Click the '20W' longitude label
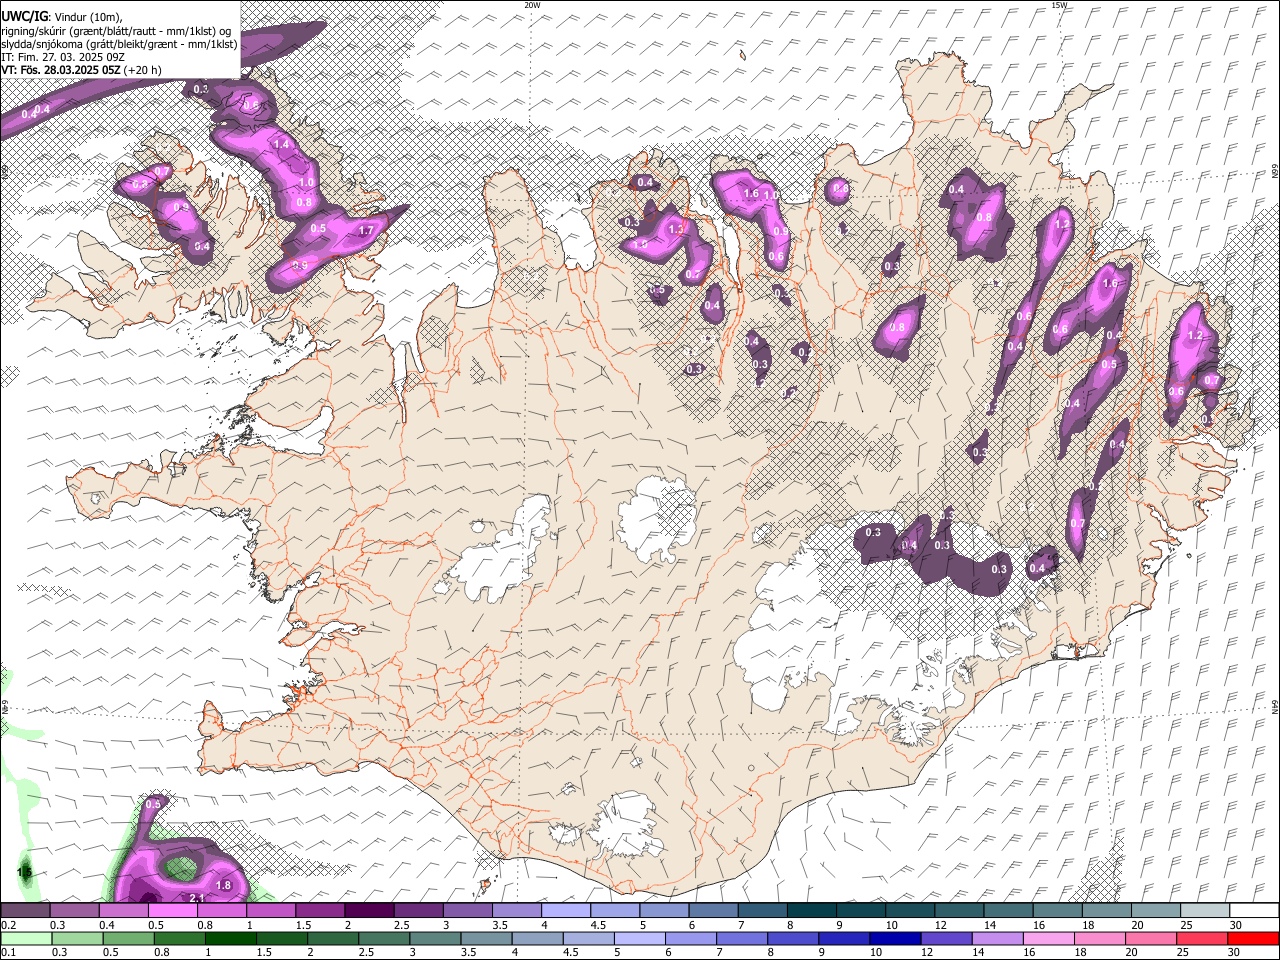The image size is (1280, 960). pyautogui.click(x=532, y=5)
